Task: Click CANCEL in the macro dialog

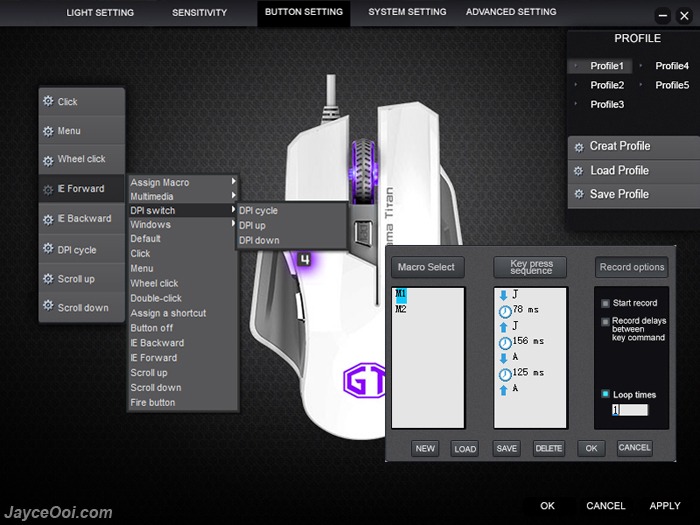Action: pyautogui.click(x=634, y=448)
